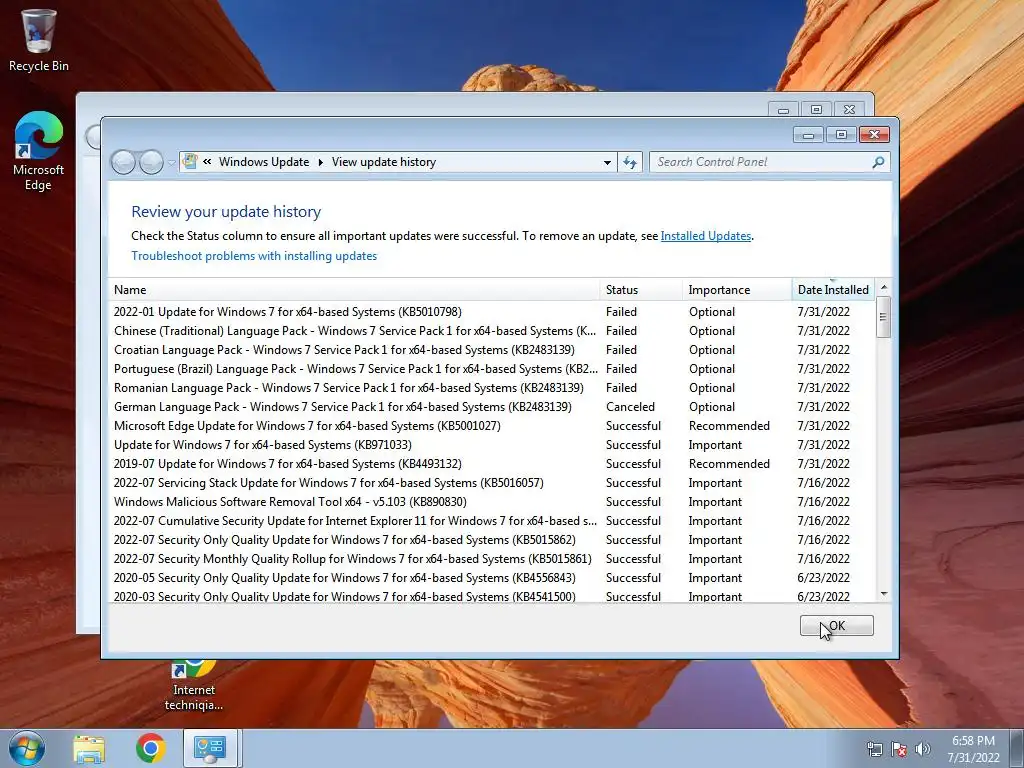Select the Microsoft Edge Update KB5001027 row
Screen dimensions: 1024x768
491,426
